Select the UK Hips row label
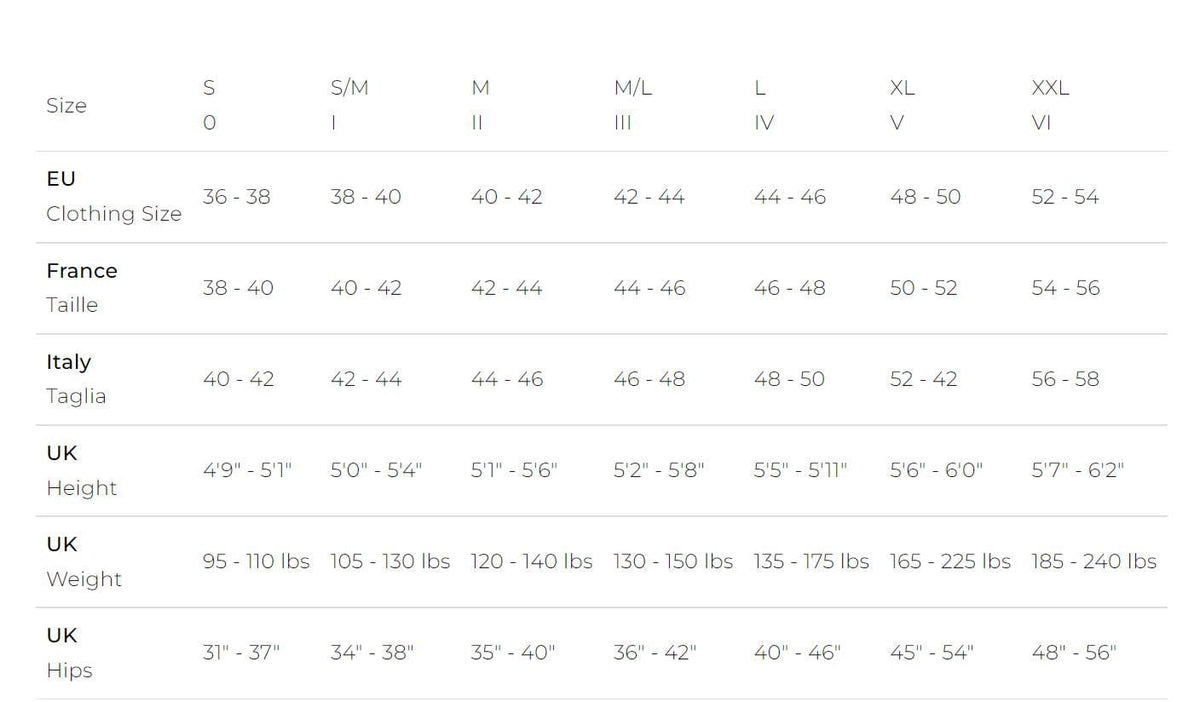Image resolution: width=1200 pixels, height=702 pixels. point(69,652)
